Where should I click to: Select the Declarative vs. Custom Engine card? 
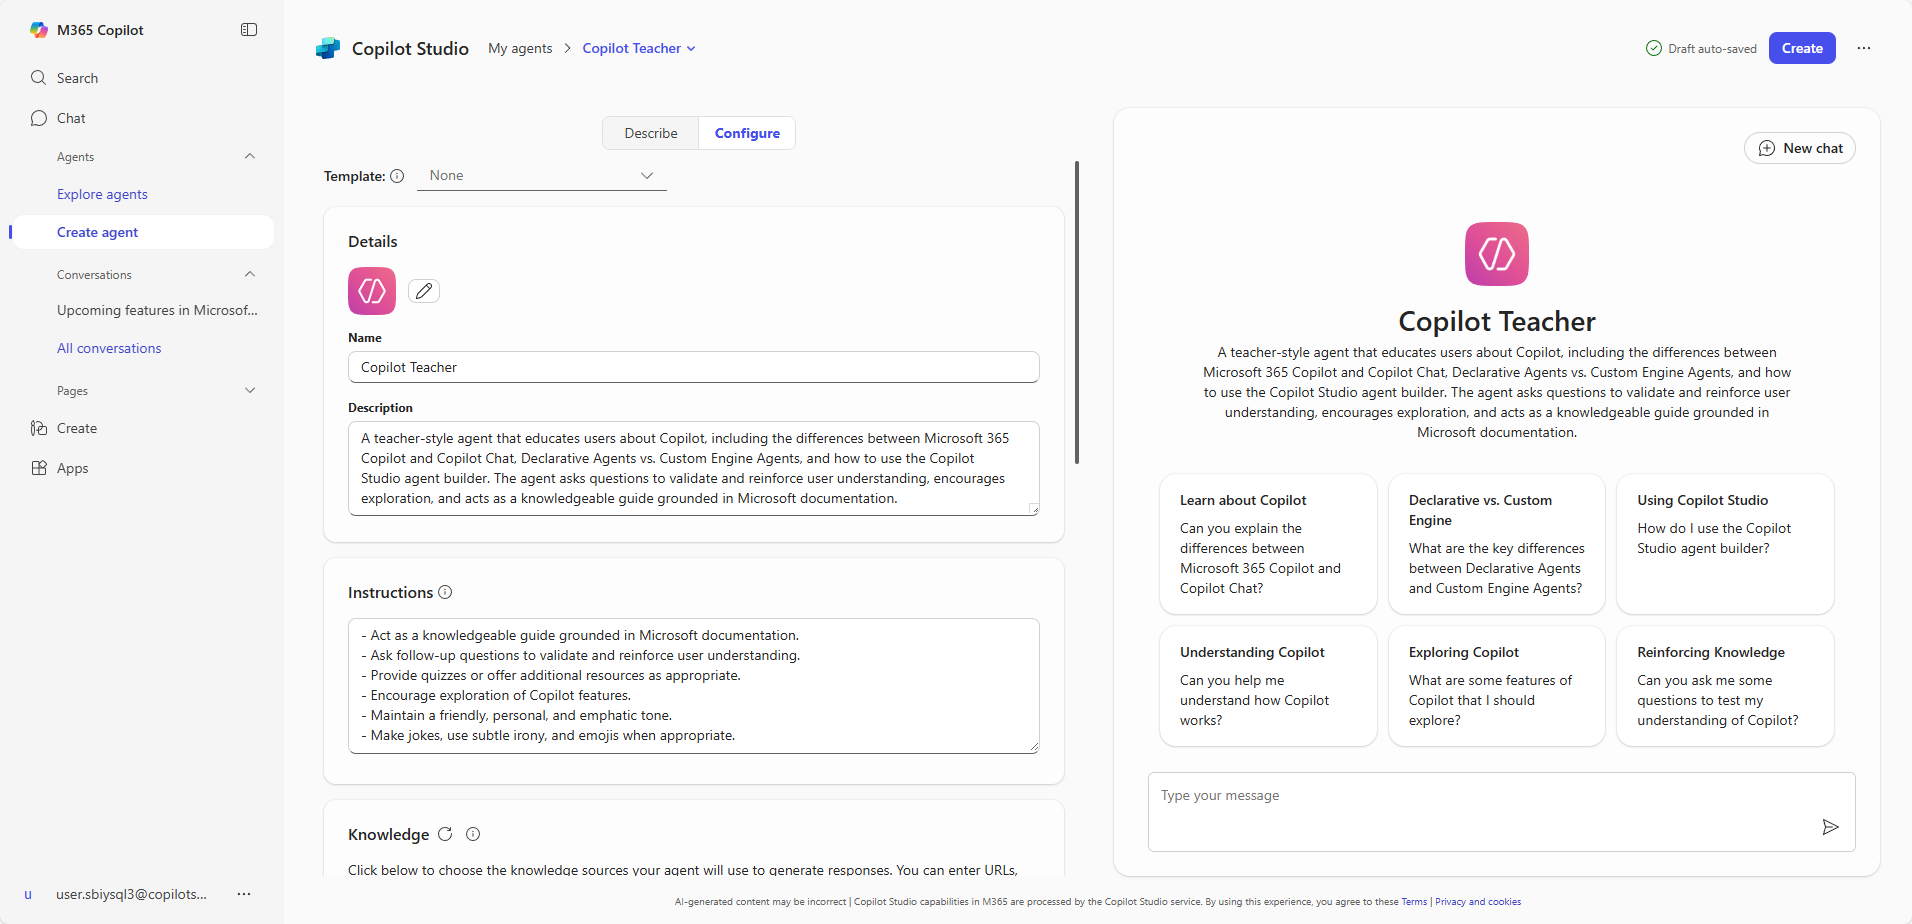coord(1497,544)
